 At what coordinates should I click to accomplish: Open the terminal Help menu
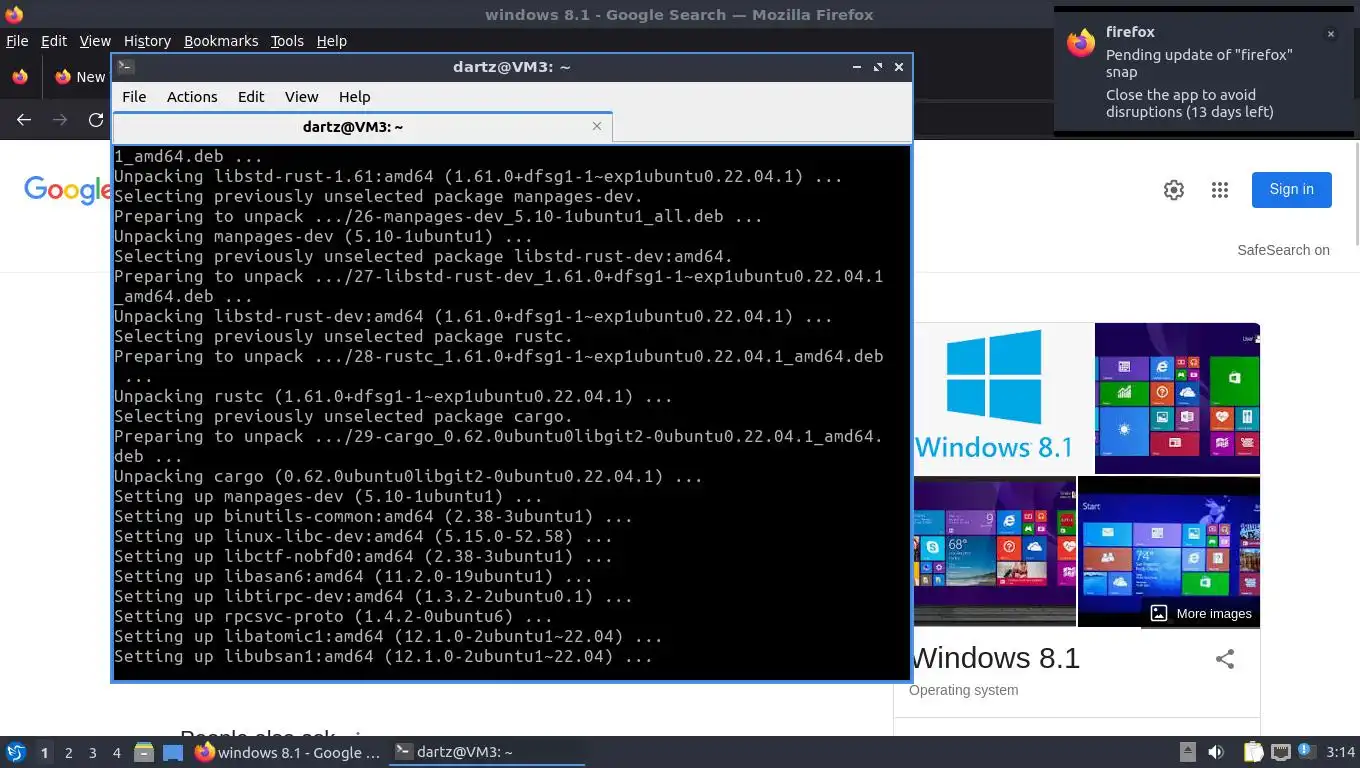(355, 97)
